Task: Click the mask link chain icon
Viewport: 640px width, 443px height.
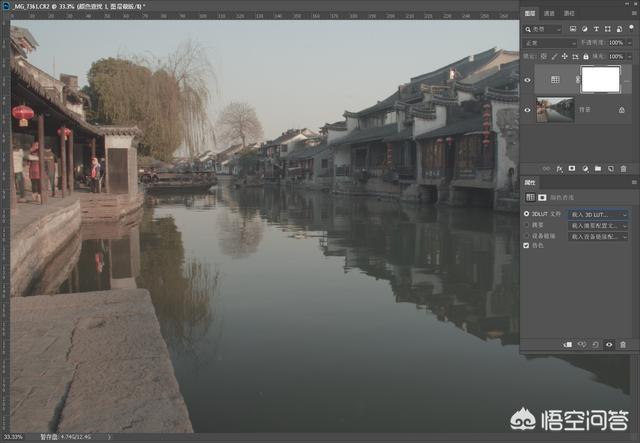Action: (x=578, y=80)
